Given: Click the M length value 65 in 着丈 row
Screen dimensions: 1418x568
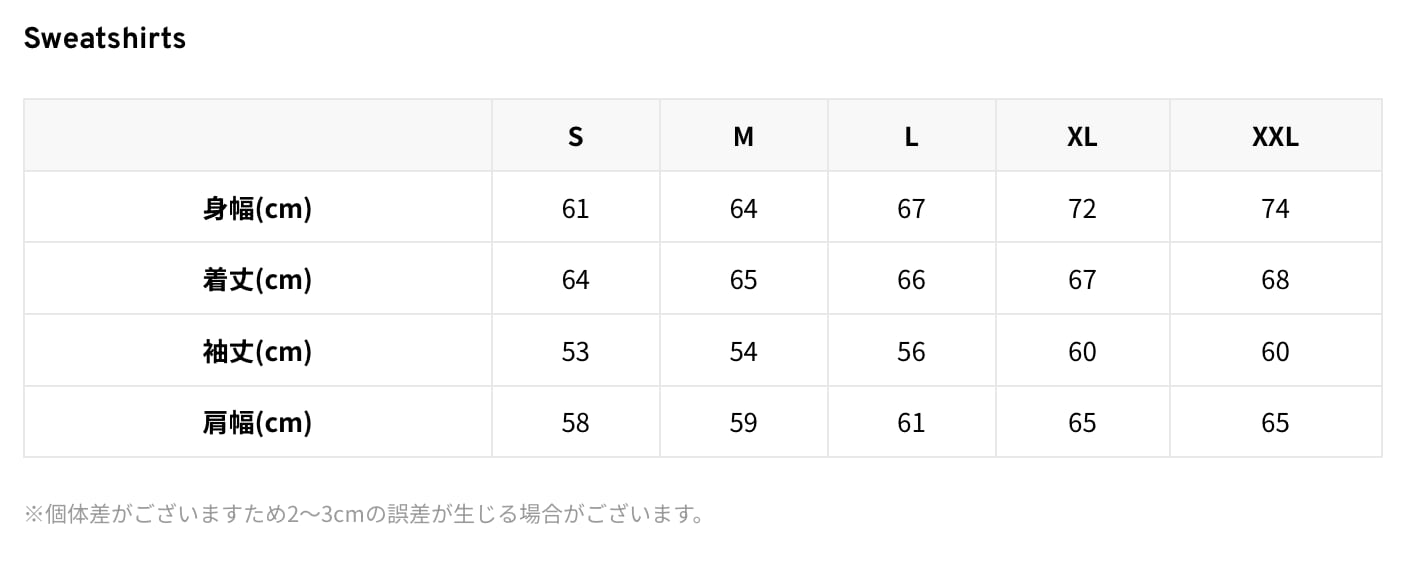Looking at the screenshot, I should coord(743,280).
